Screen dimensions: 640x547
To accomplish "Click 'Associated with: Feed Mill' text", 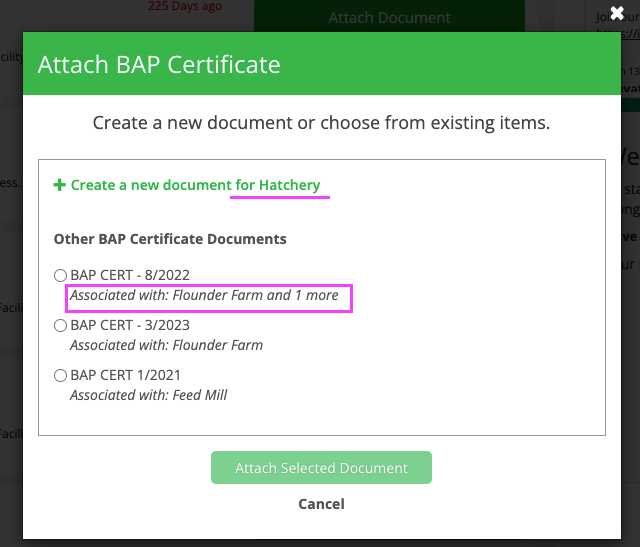I will [x=148, y=395].
